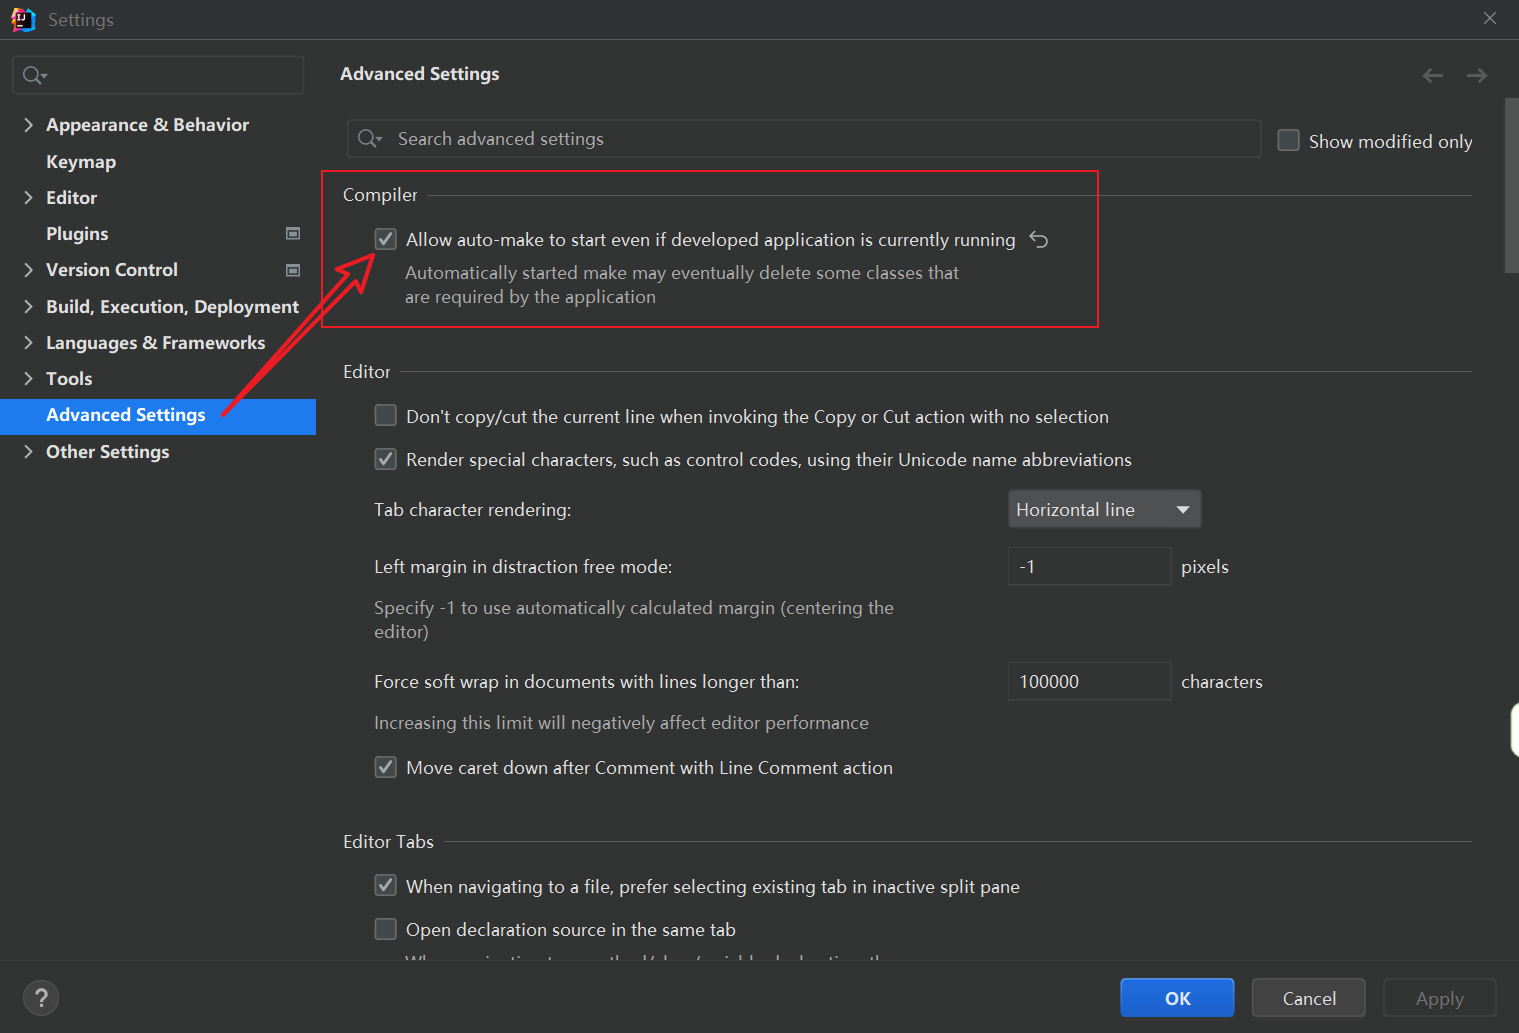Click the Version Control project-level icon

(x=293, y=270)
